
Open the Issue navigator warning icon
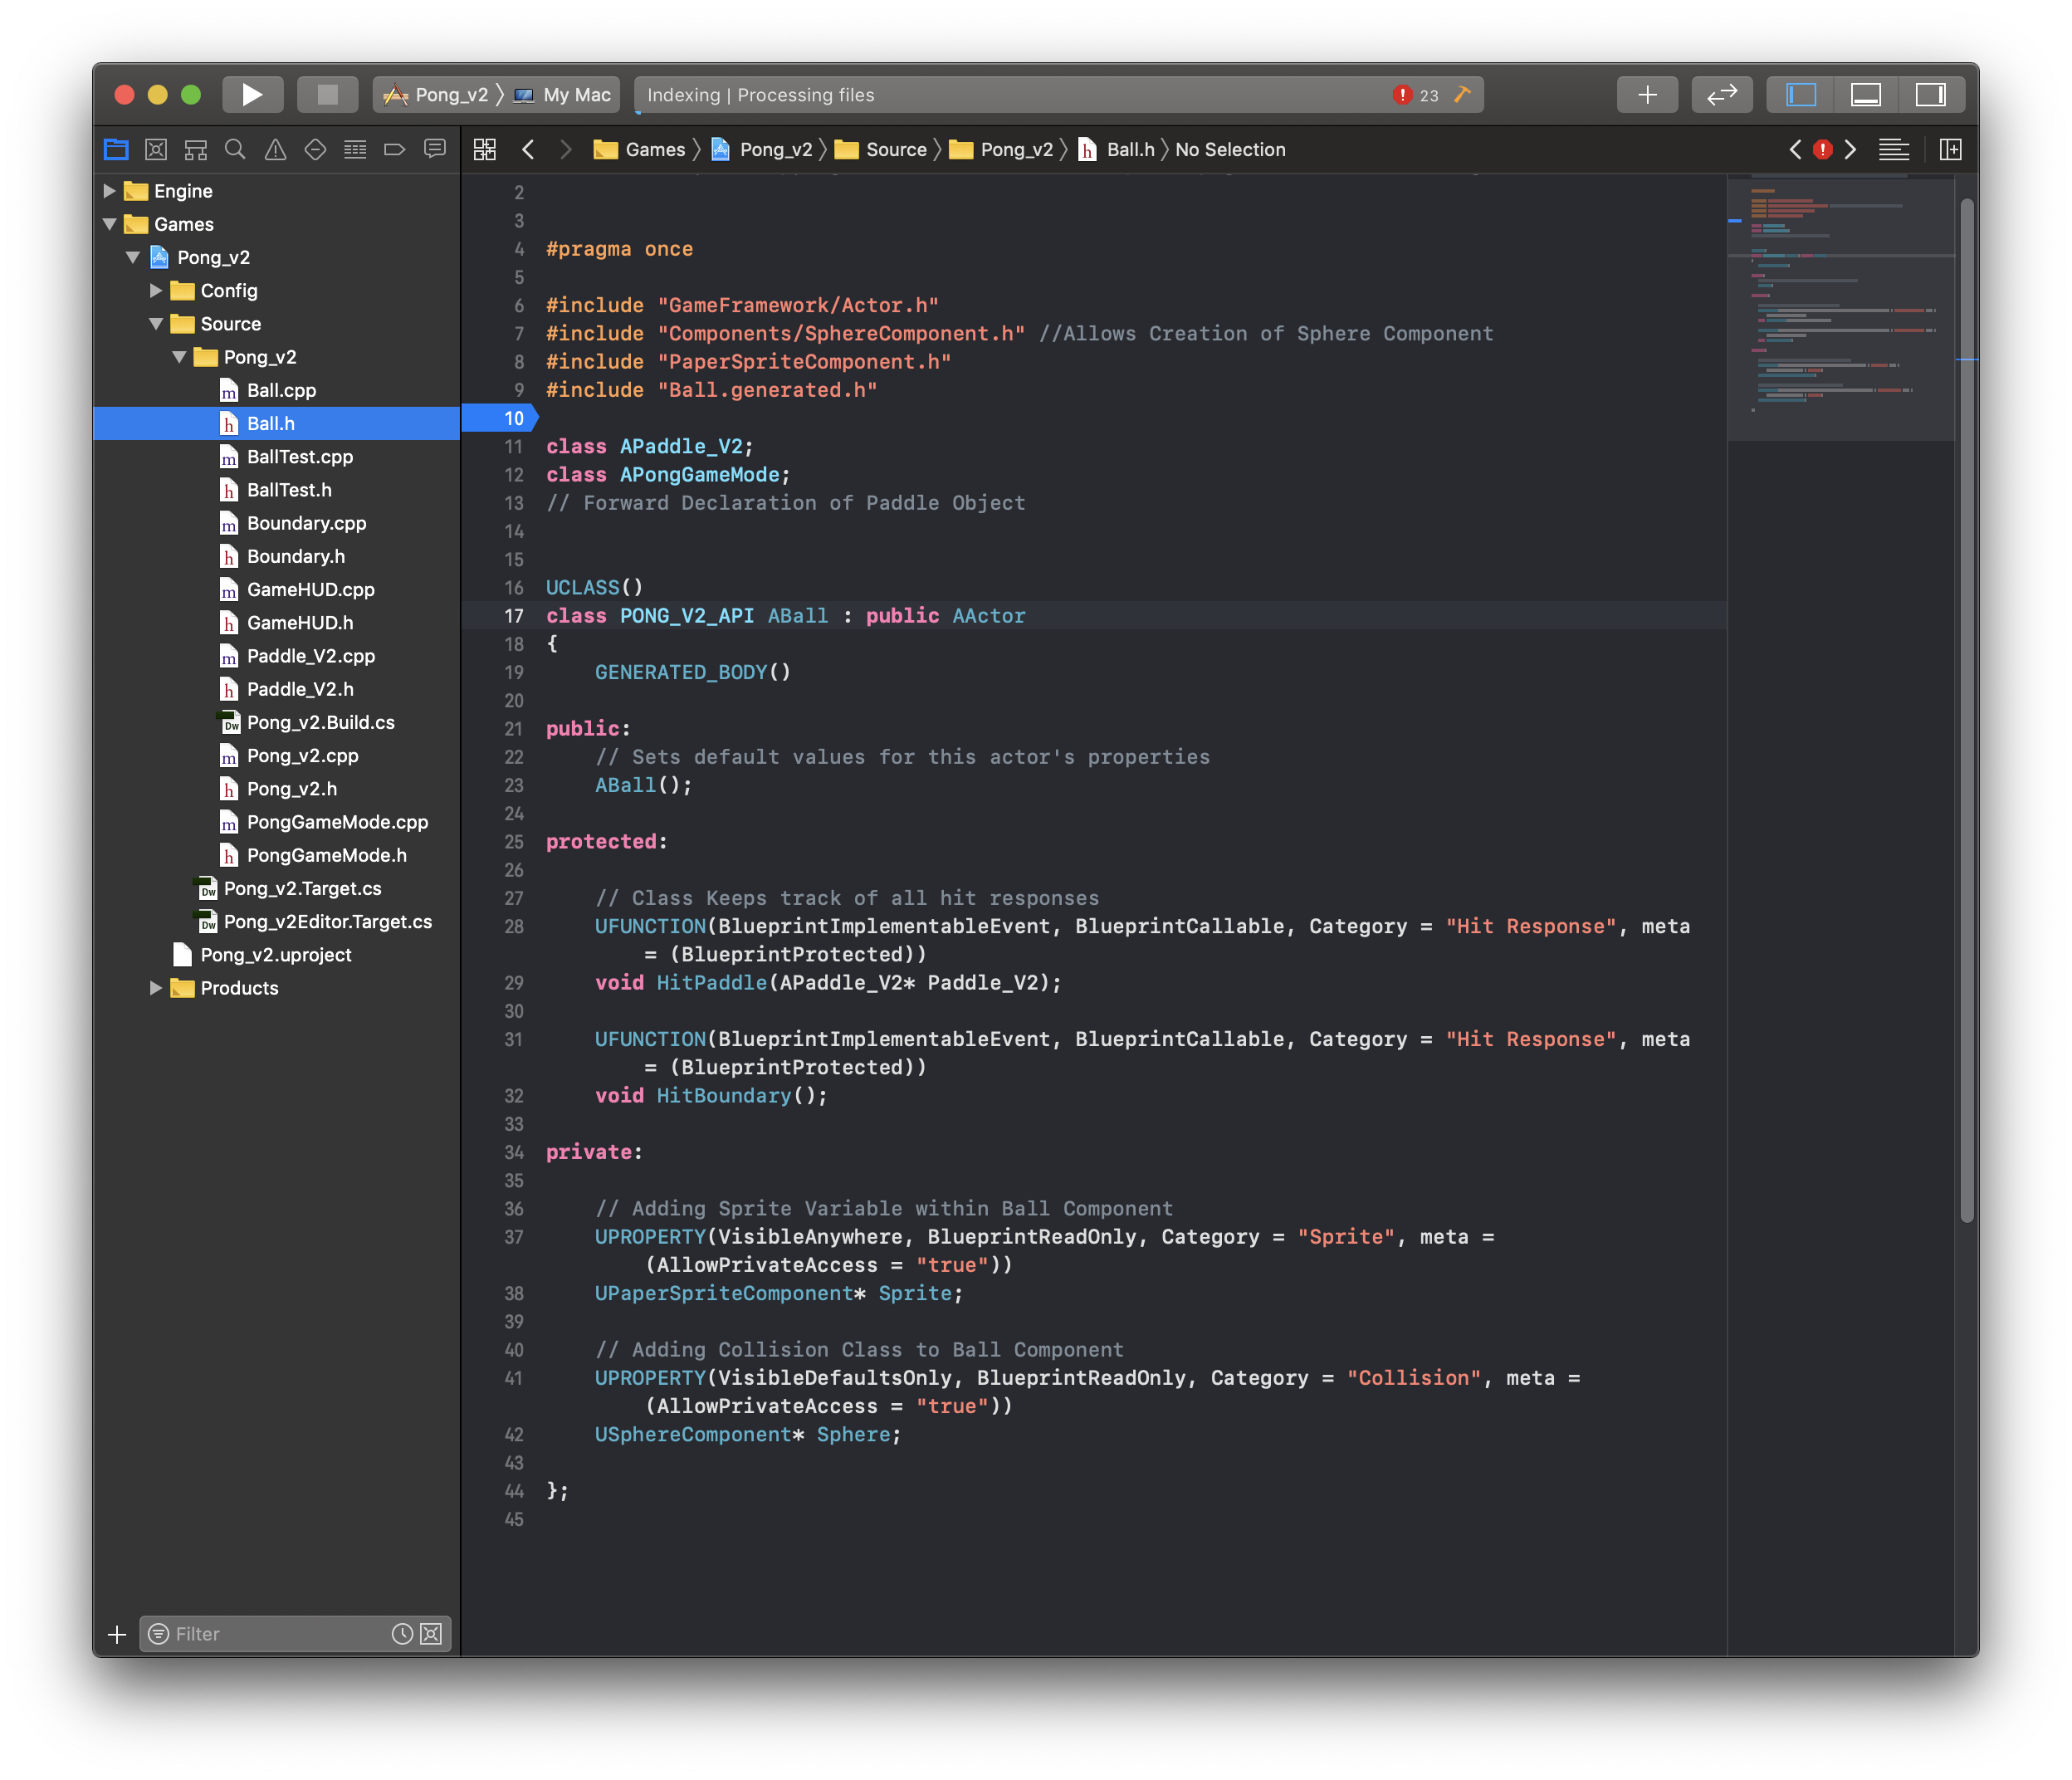275,150
